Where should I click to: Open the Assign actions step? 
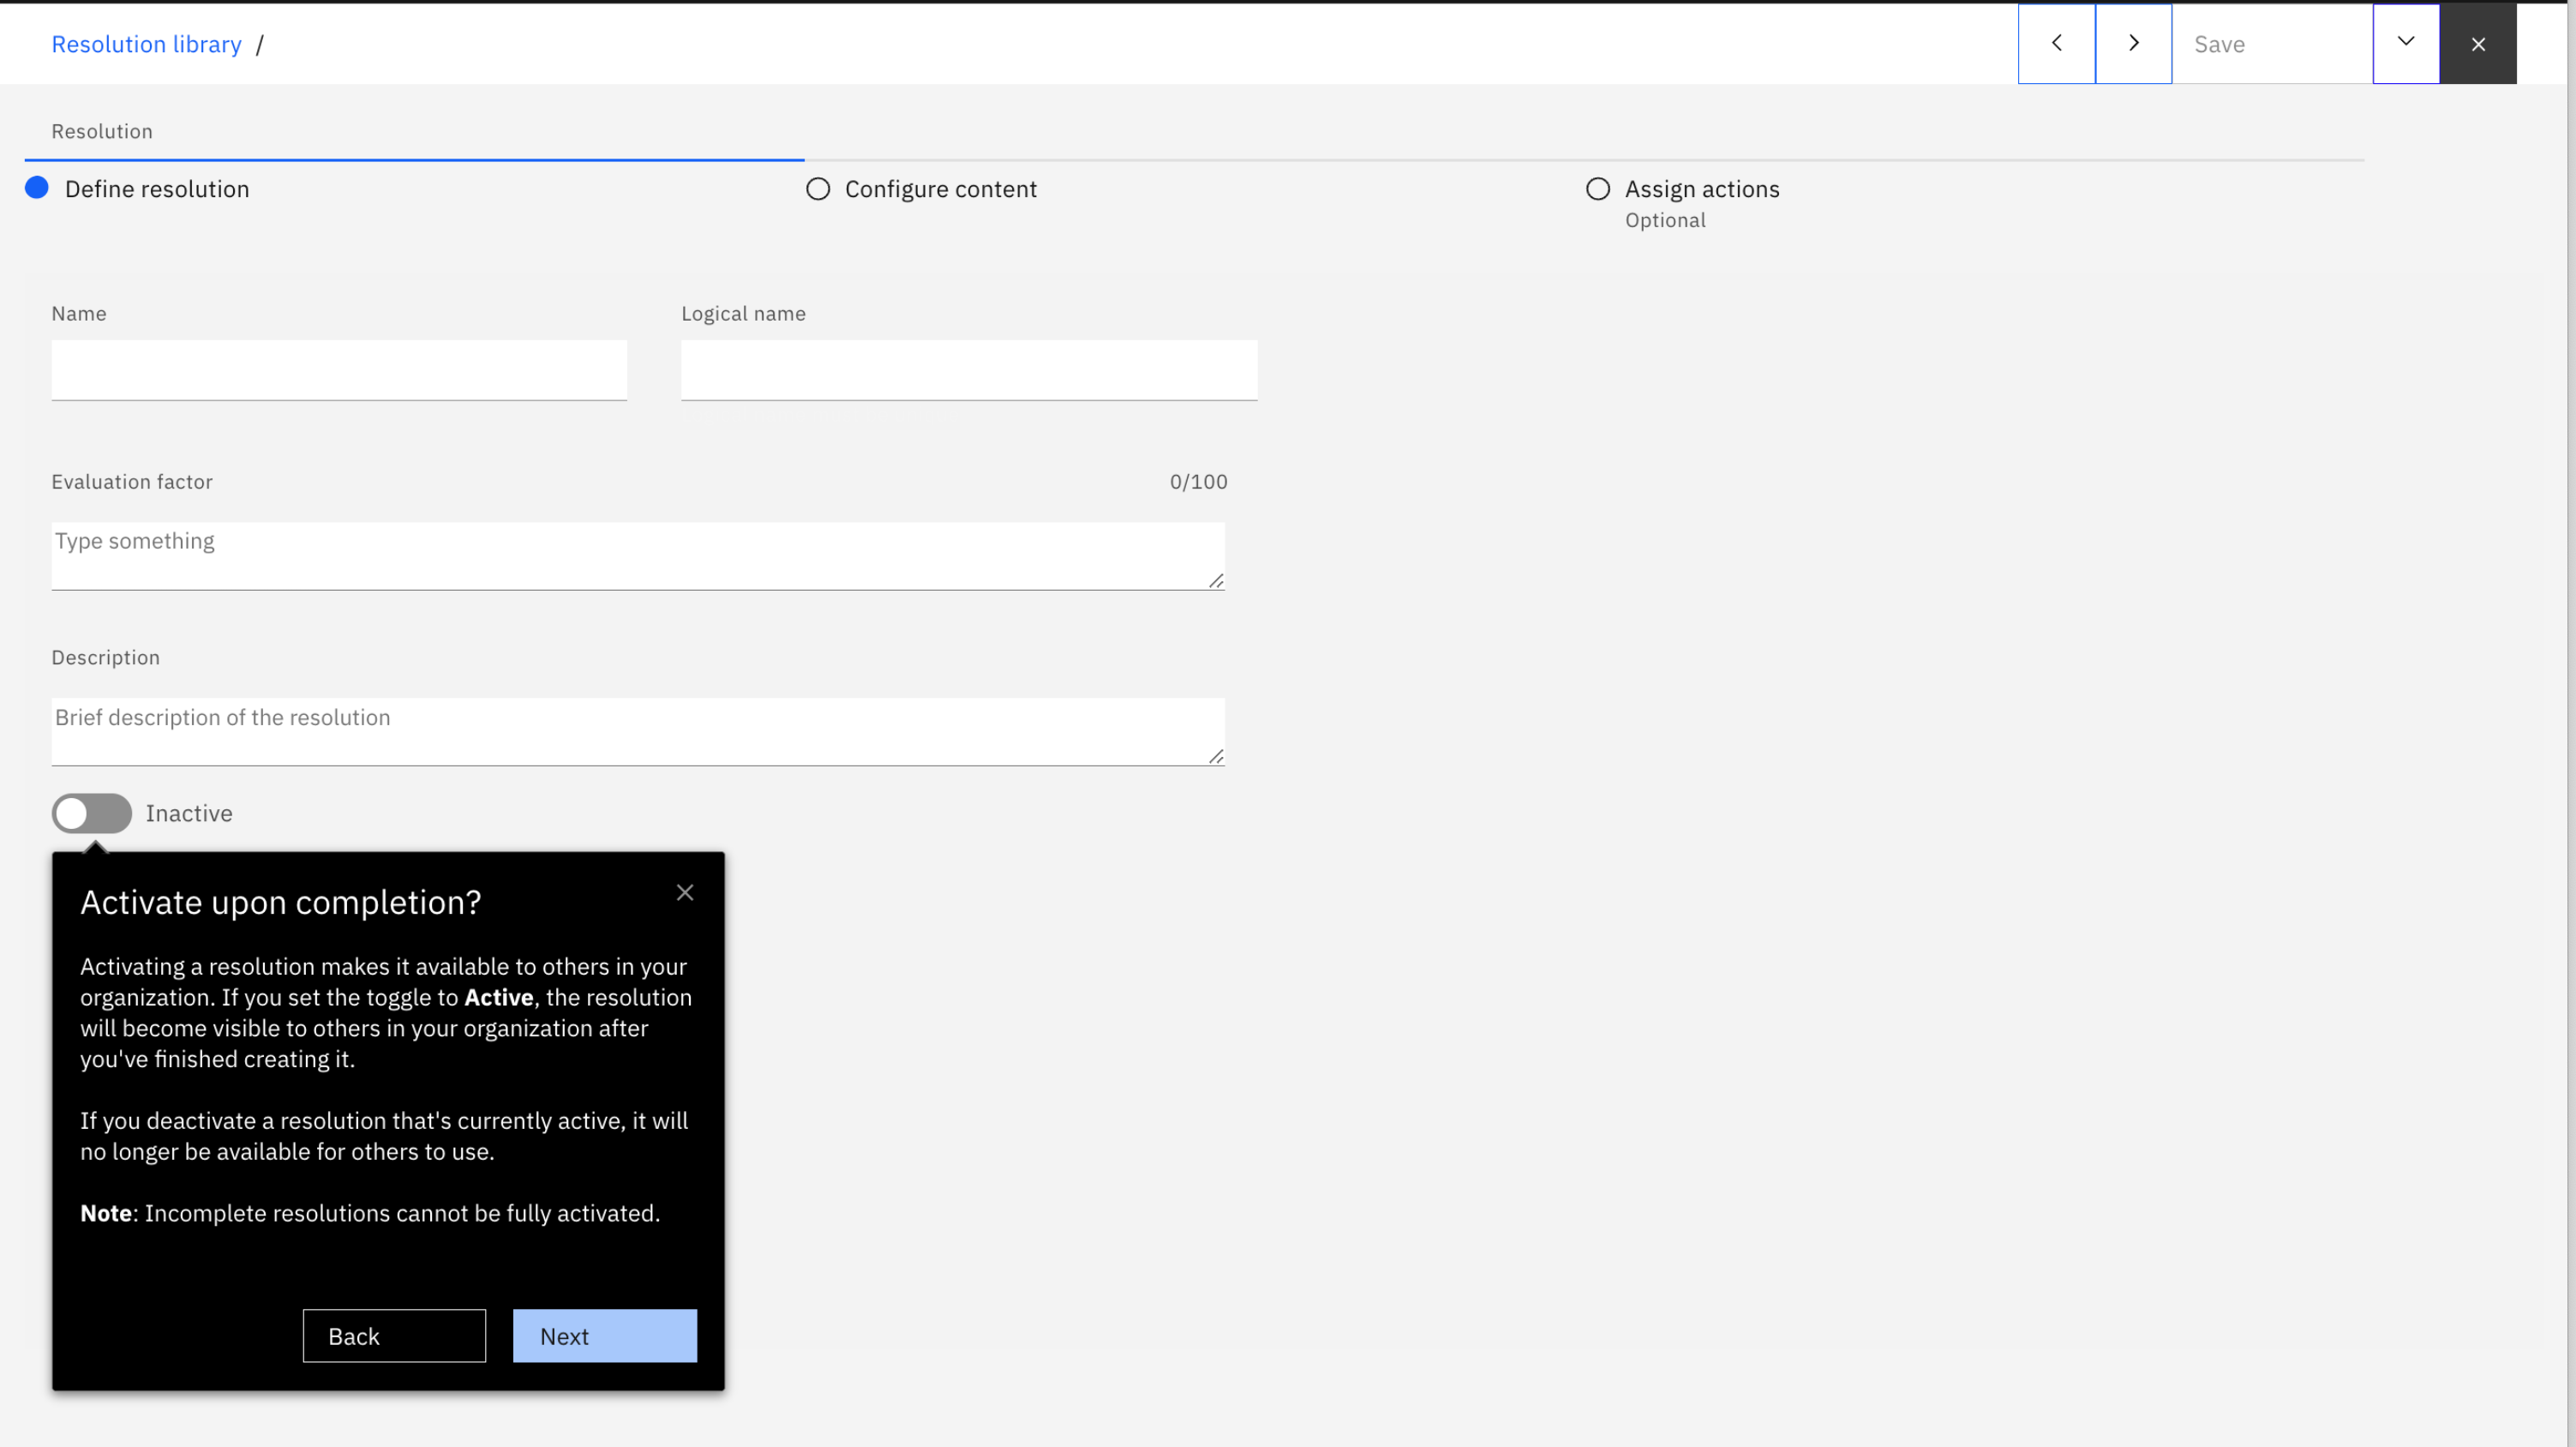coord(1701,189)
